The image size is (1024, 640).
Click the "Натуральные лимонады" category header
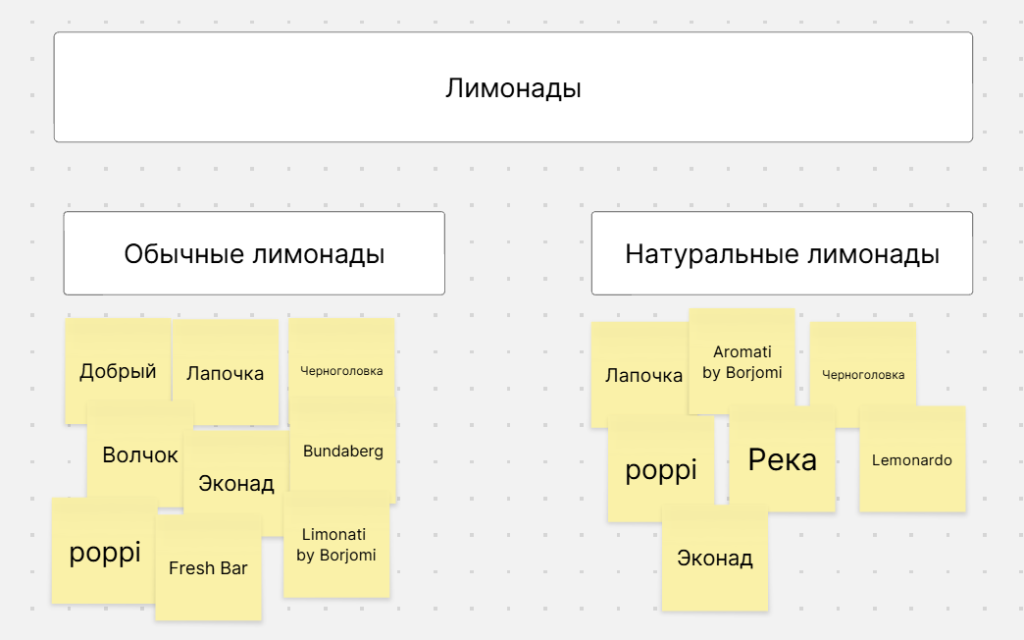781,254
